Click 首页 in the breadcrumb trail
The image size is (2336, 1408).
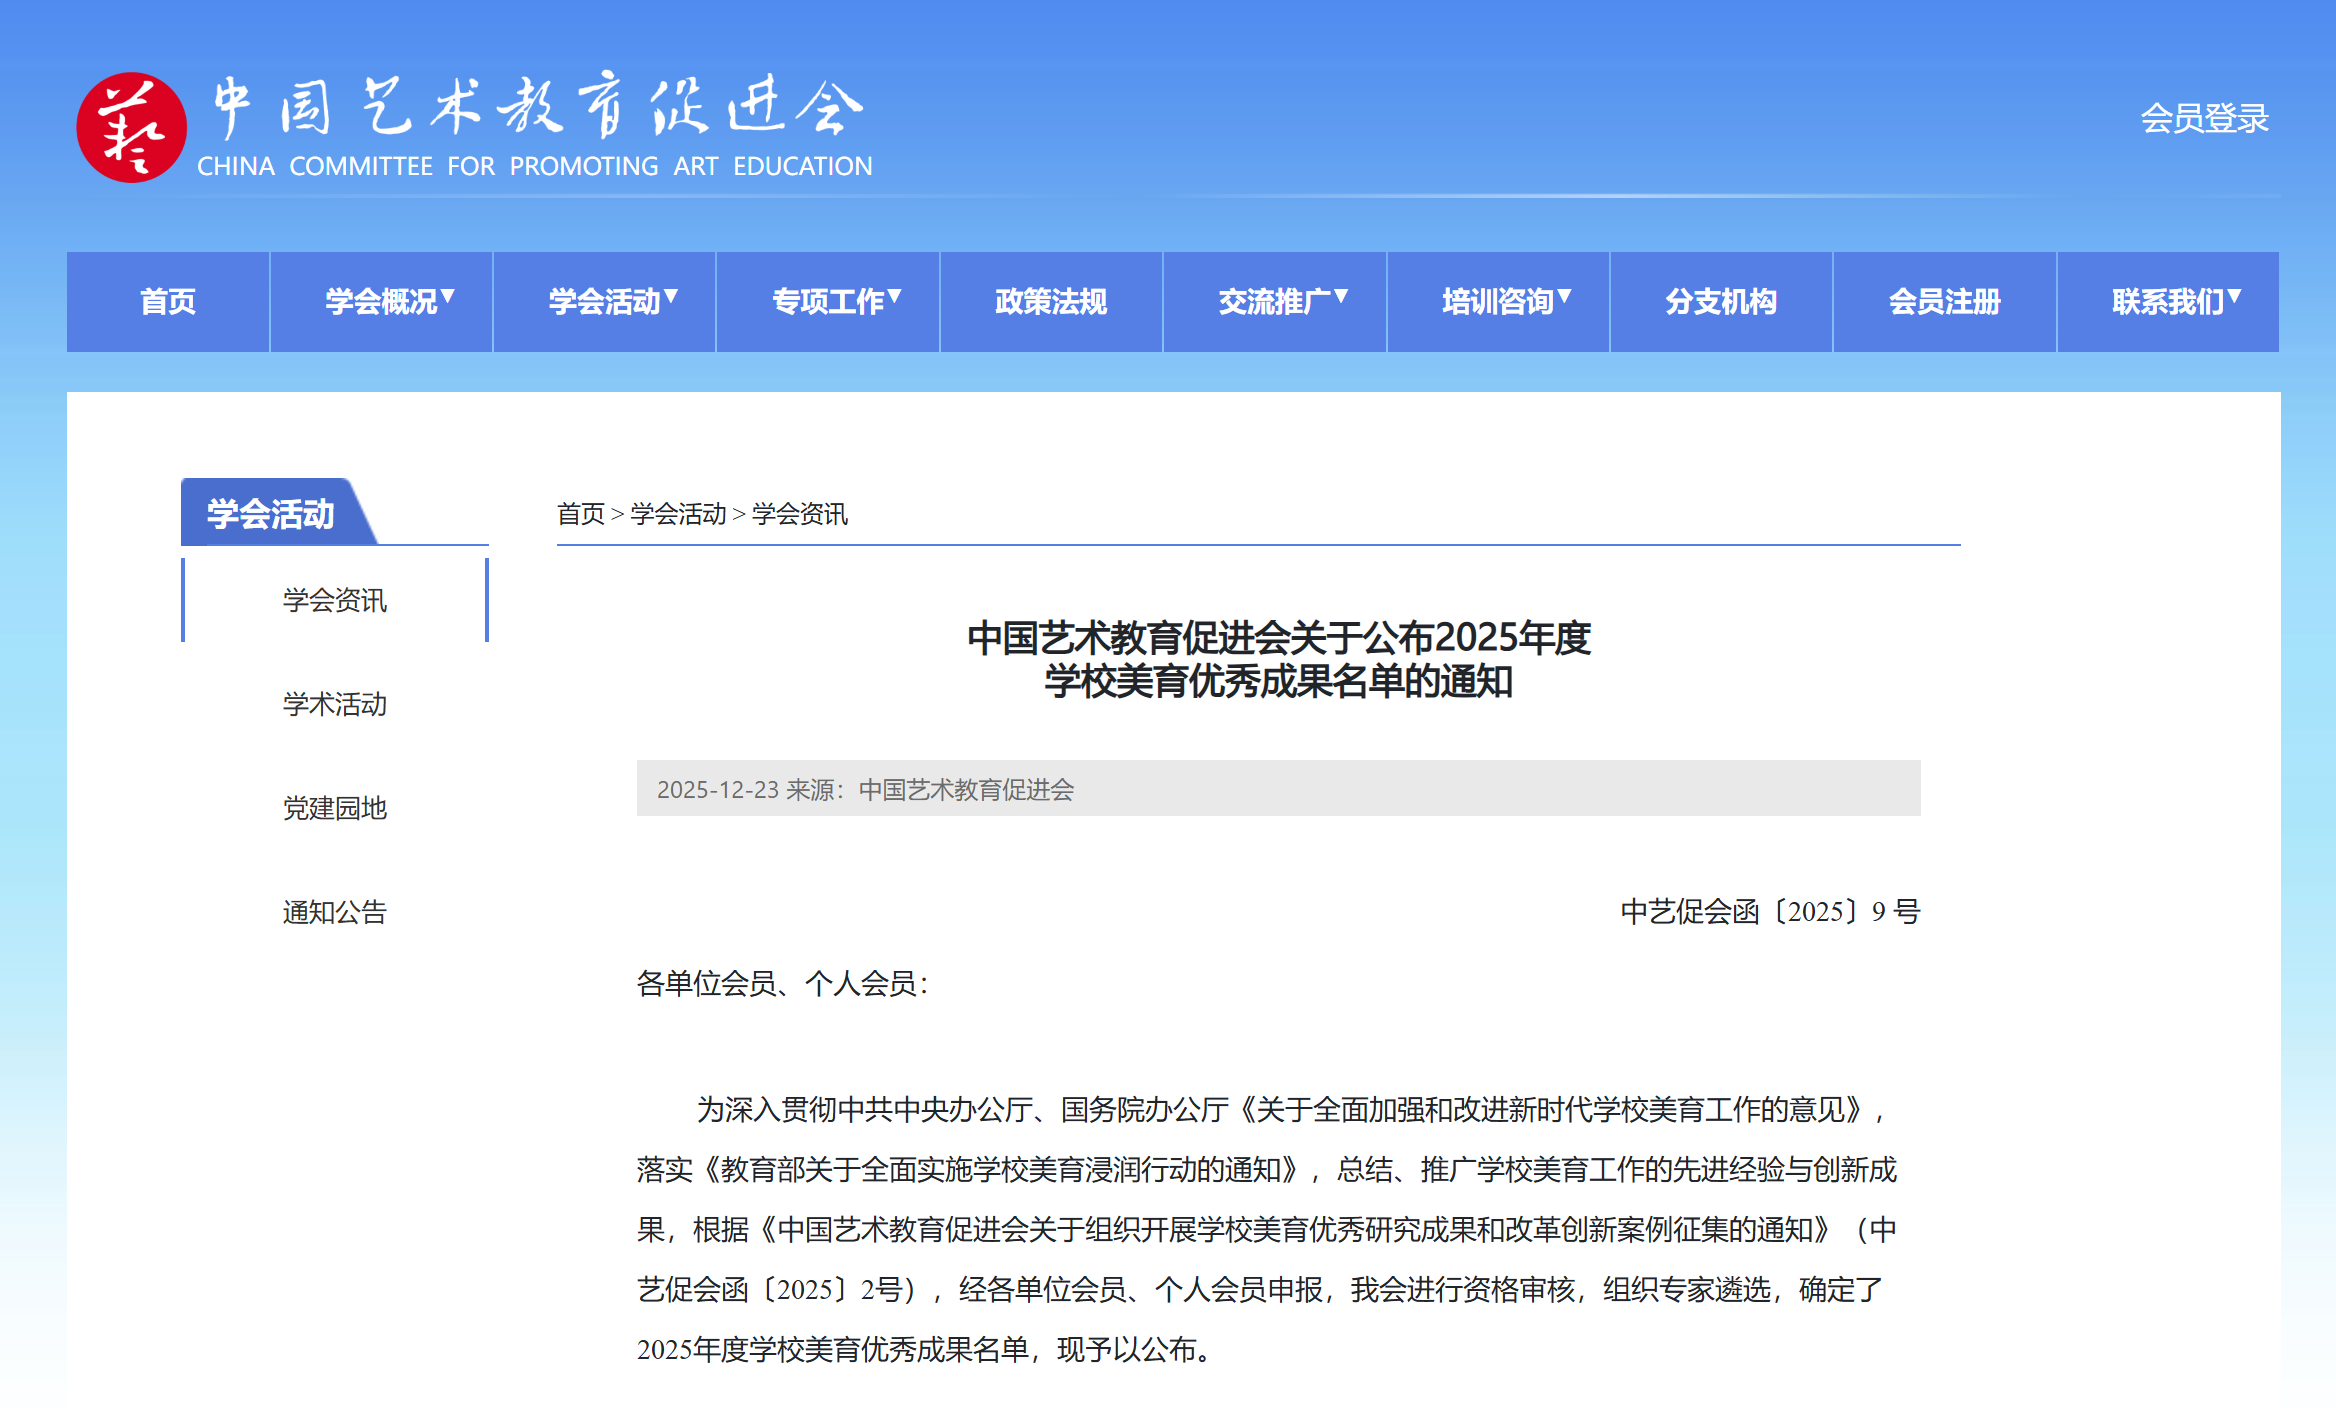[581, 513]
